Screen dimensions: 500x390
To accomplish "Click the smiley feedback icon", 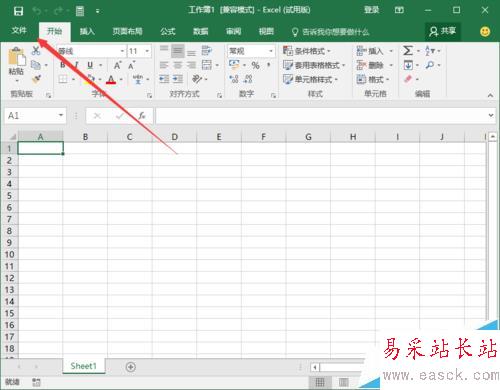I will (485, 32).
